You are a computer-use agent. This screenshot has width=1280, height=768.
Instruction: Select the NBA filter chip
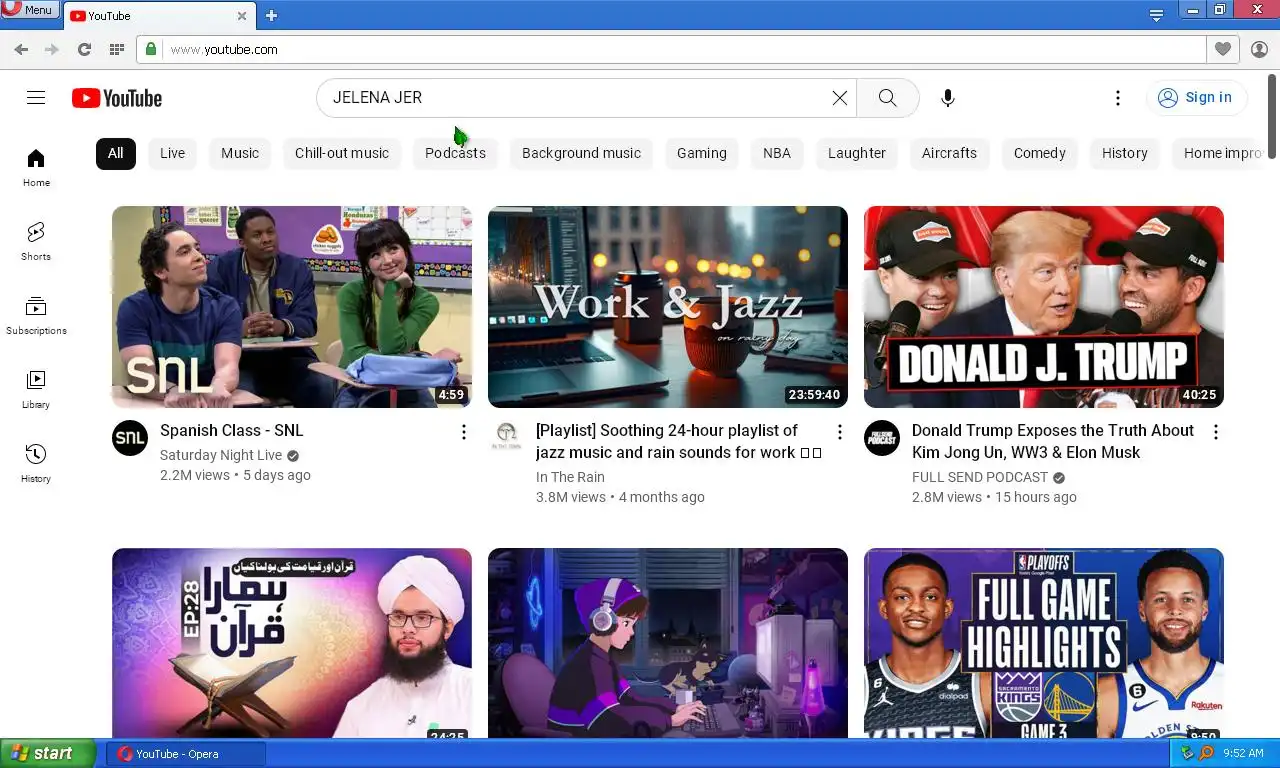[777, 153]
